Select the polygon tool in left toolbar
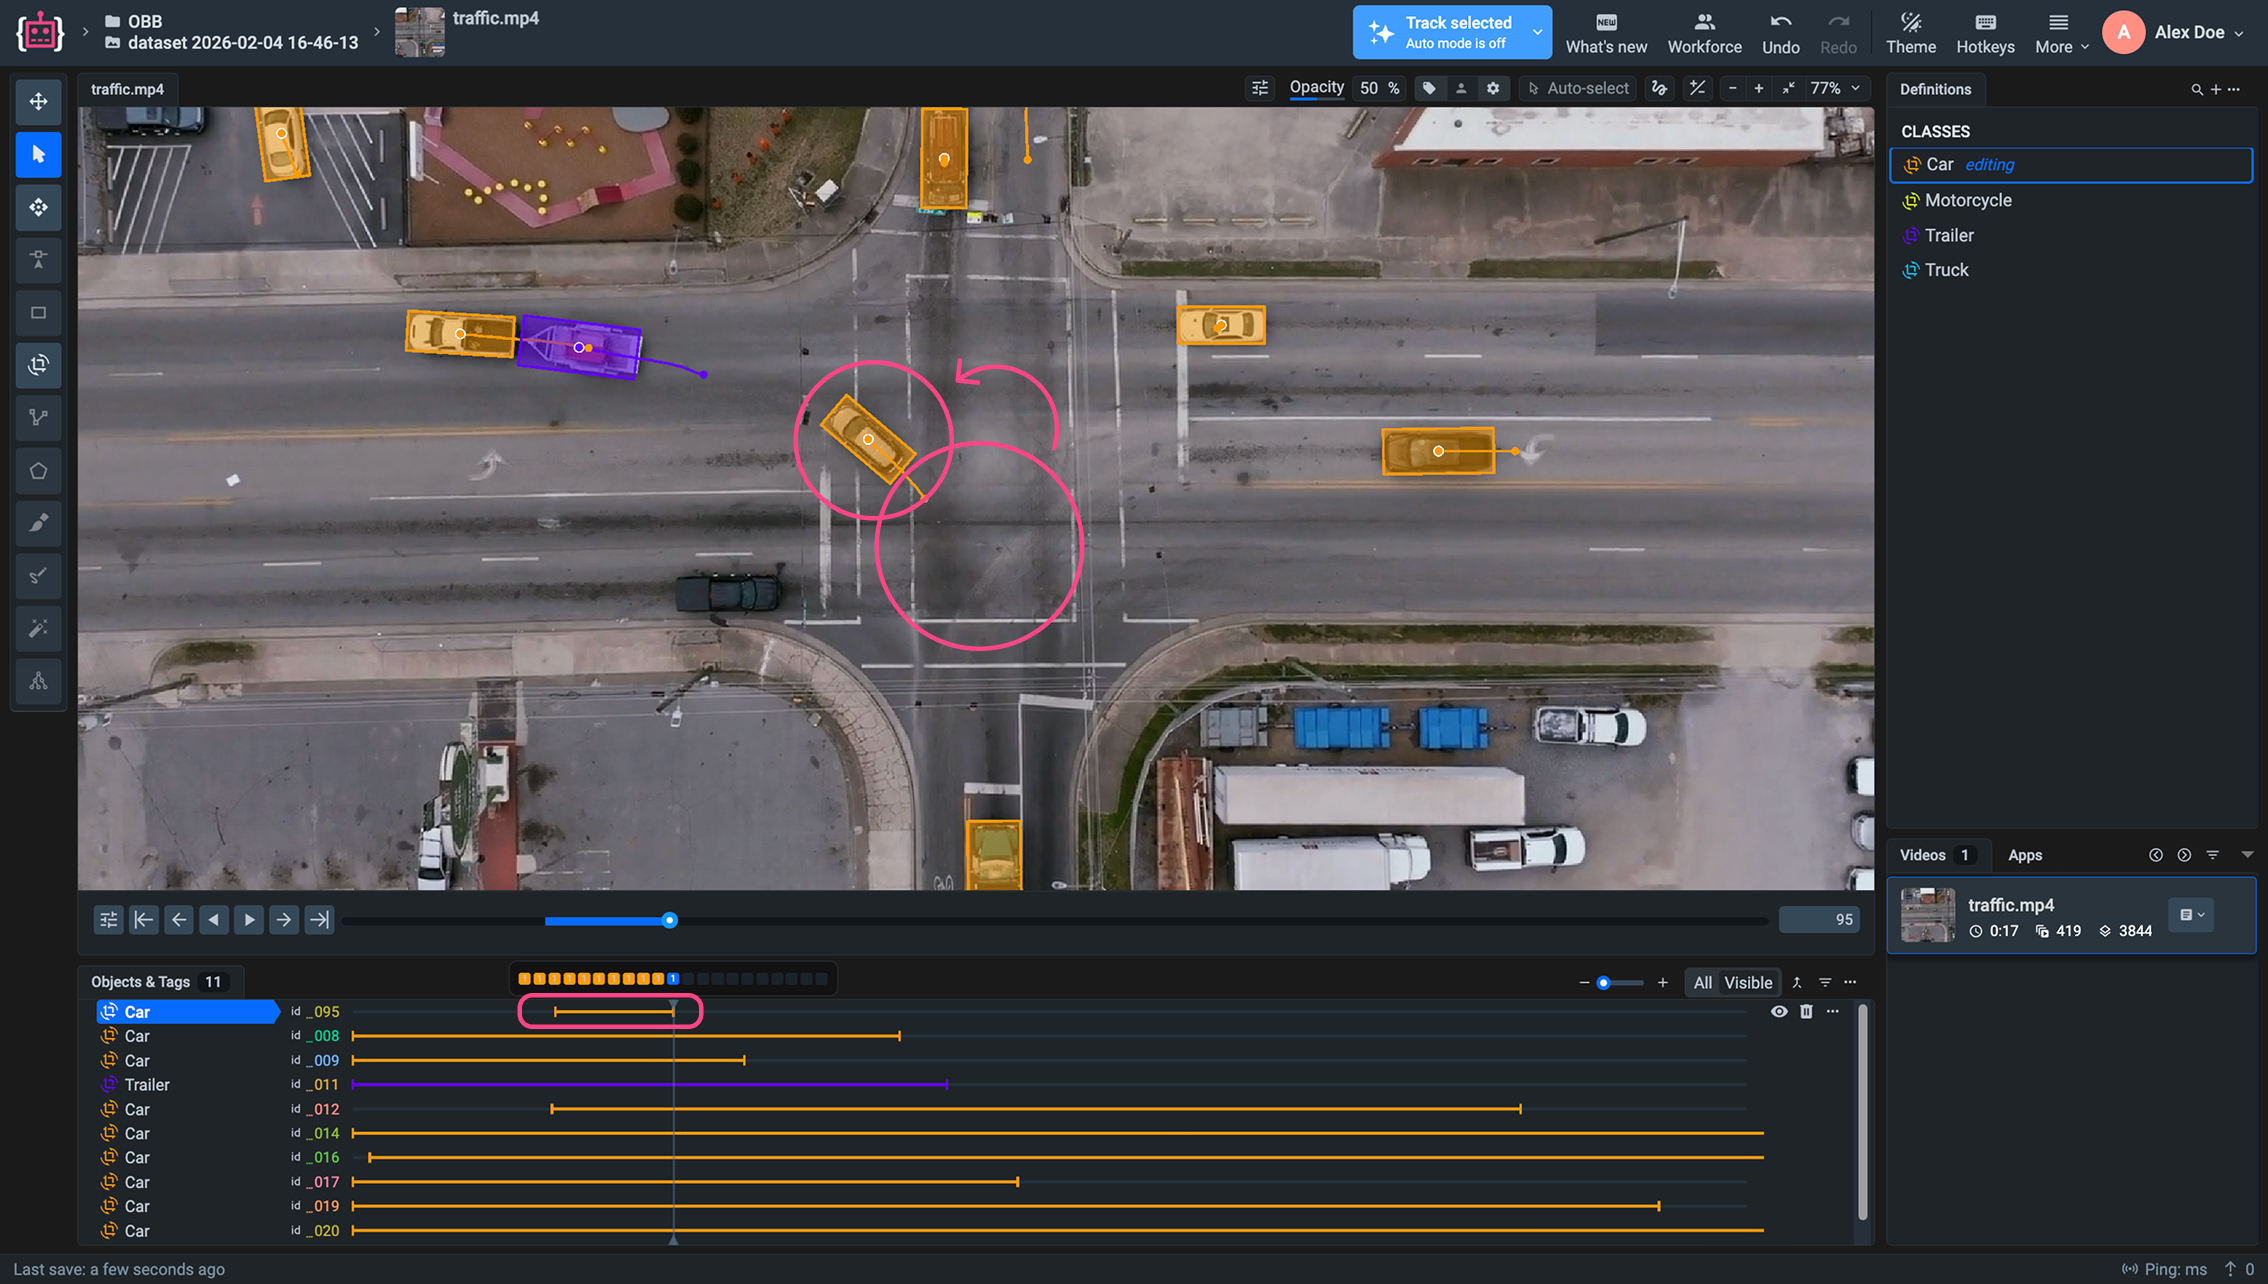2268x1284 pixels. (x=38, y=471)
